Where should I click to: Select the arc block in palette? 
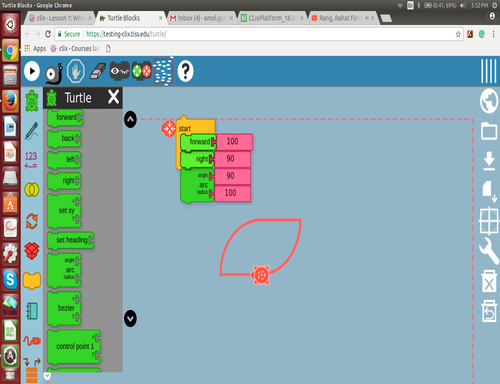[x=64, y=270]
